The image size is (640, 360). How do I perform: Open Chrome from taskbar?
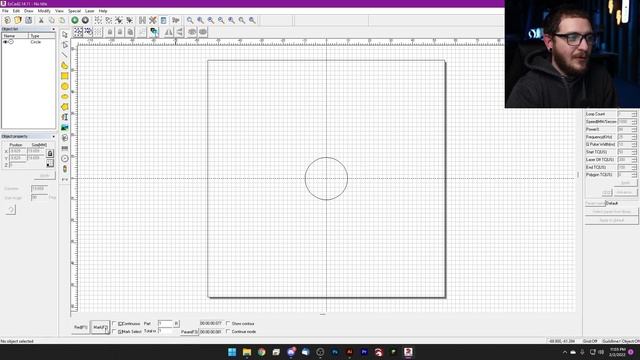coord(261,352)
